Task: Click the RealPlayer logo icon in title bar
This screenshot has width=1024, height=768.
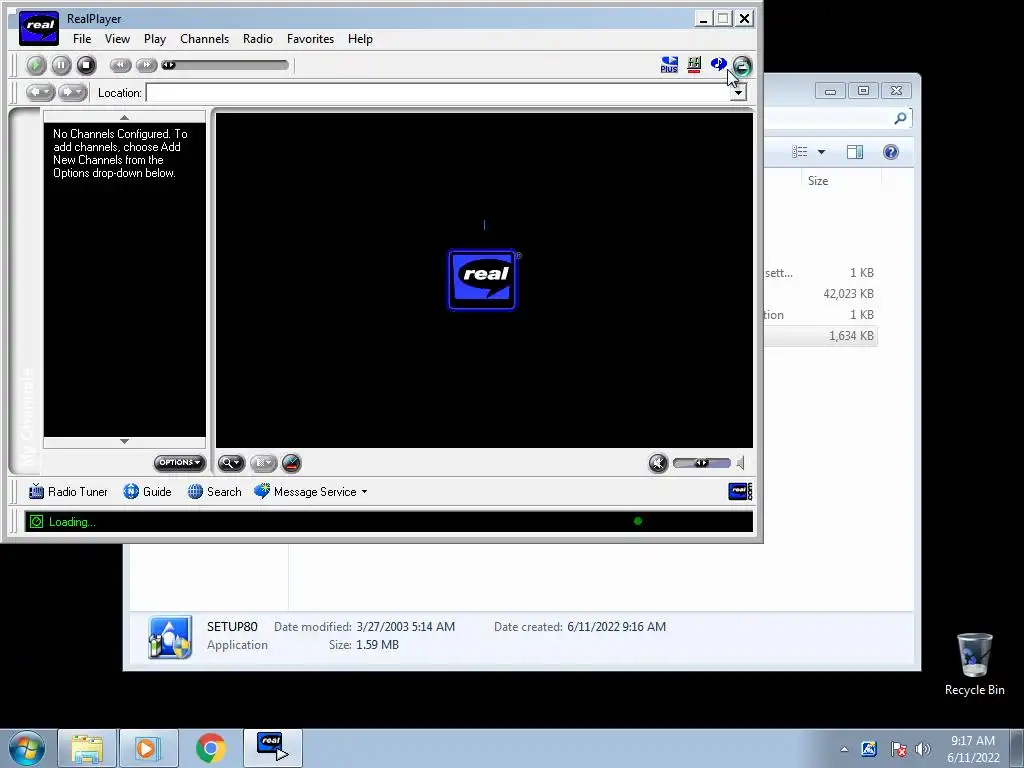Action: click(39, 27)
